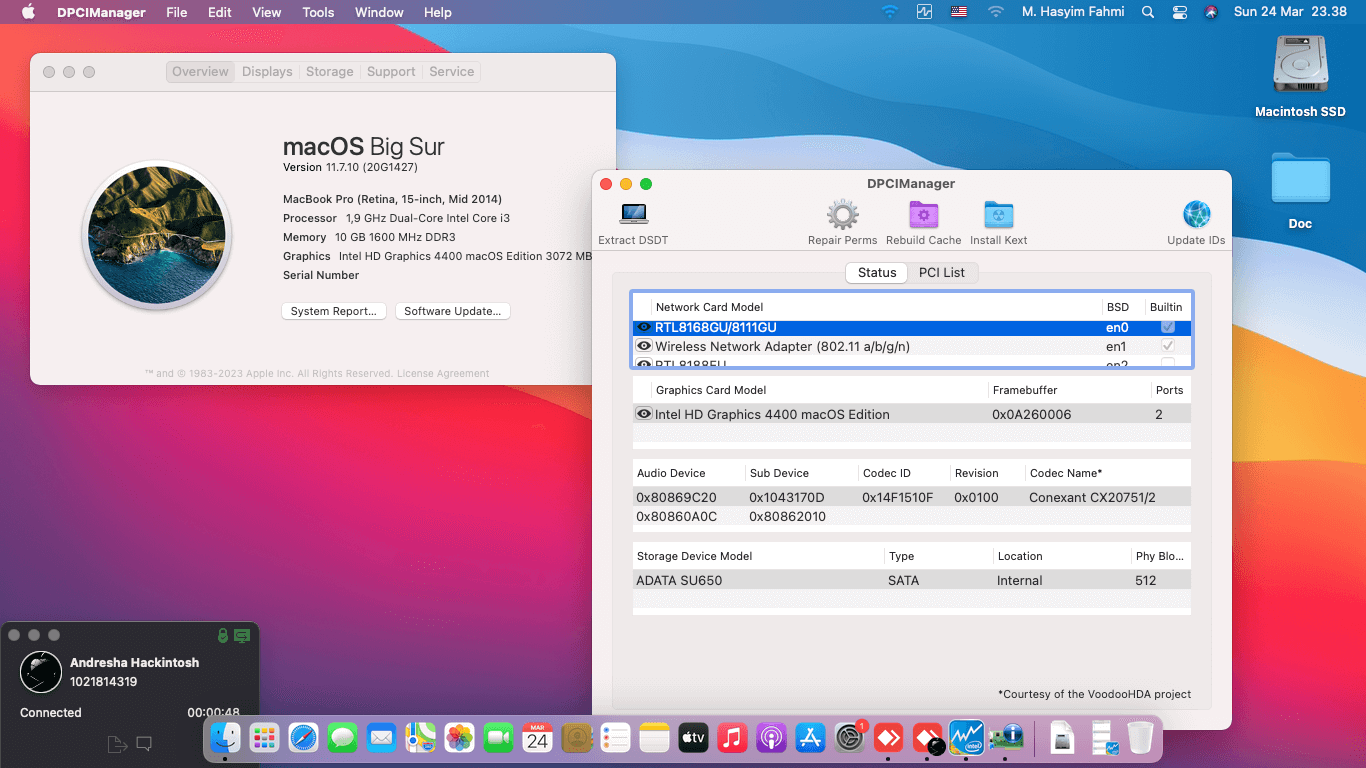The height and width of the screenshot is (768, 1366).
Task: Click the Update IDs globe icon
Action: coord(1196,213)
